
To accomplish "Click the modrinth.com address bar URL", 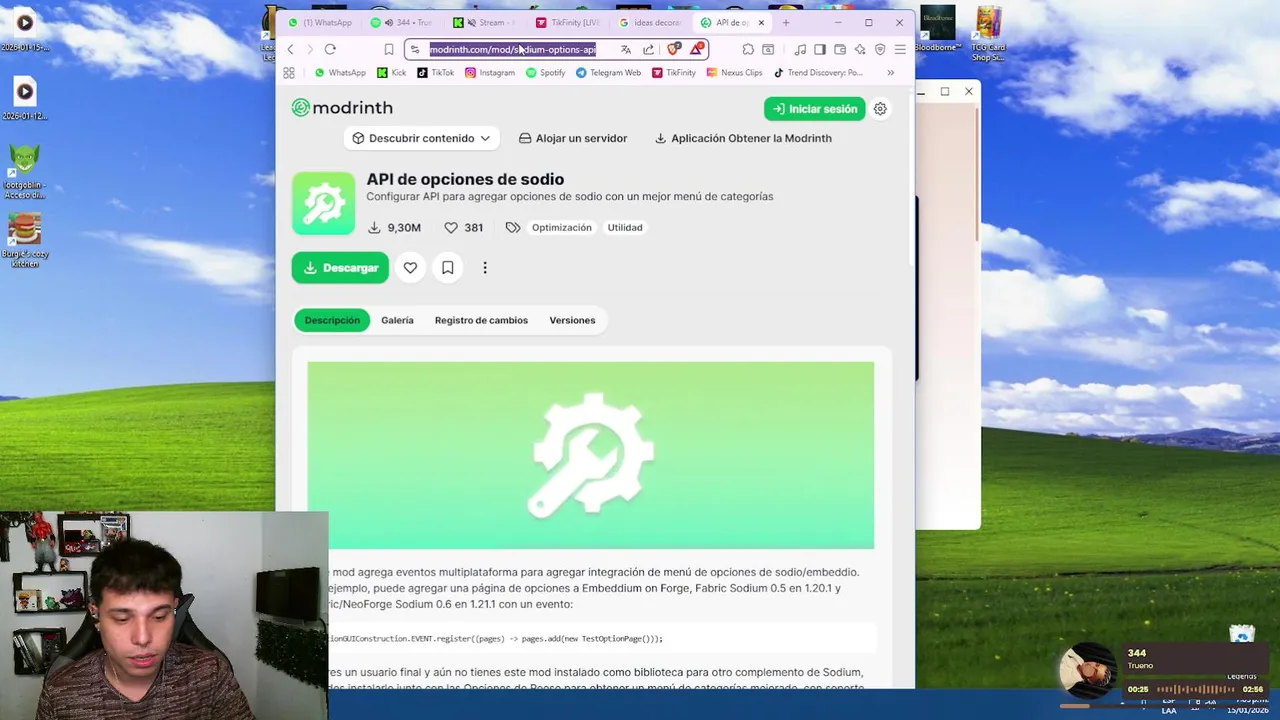I will (x=513, y=49).
